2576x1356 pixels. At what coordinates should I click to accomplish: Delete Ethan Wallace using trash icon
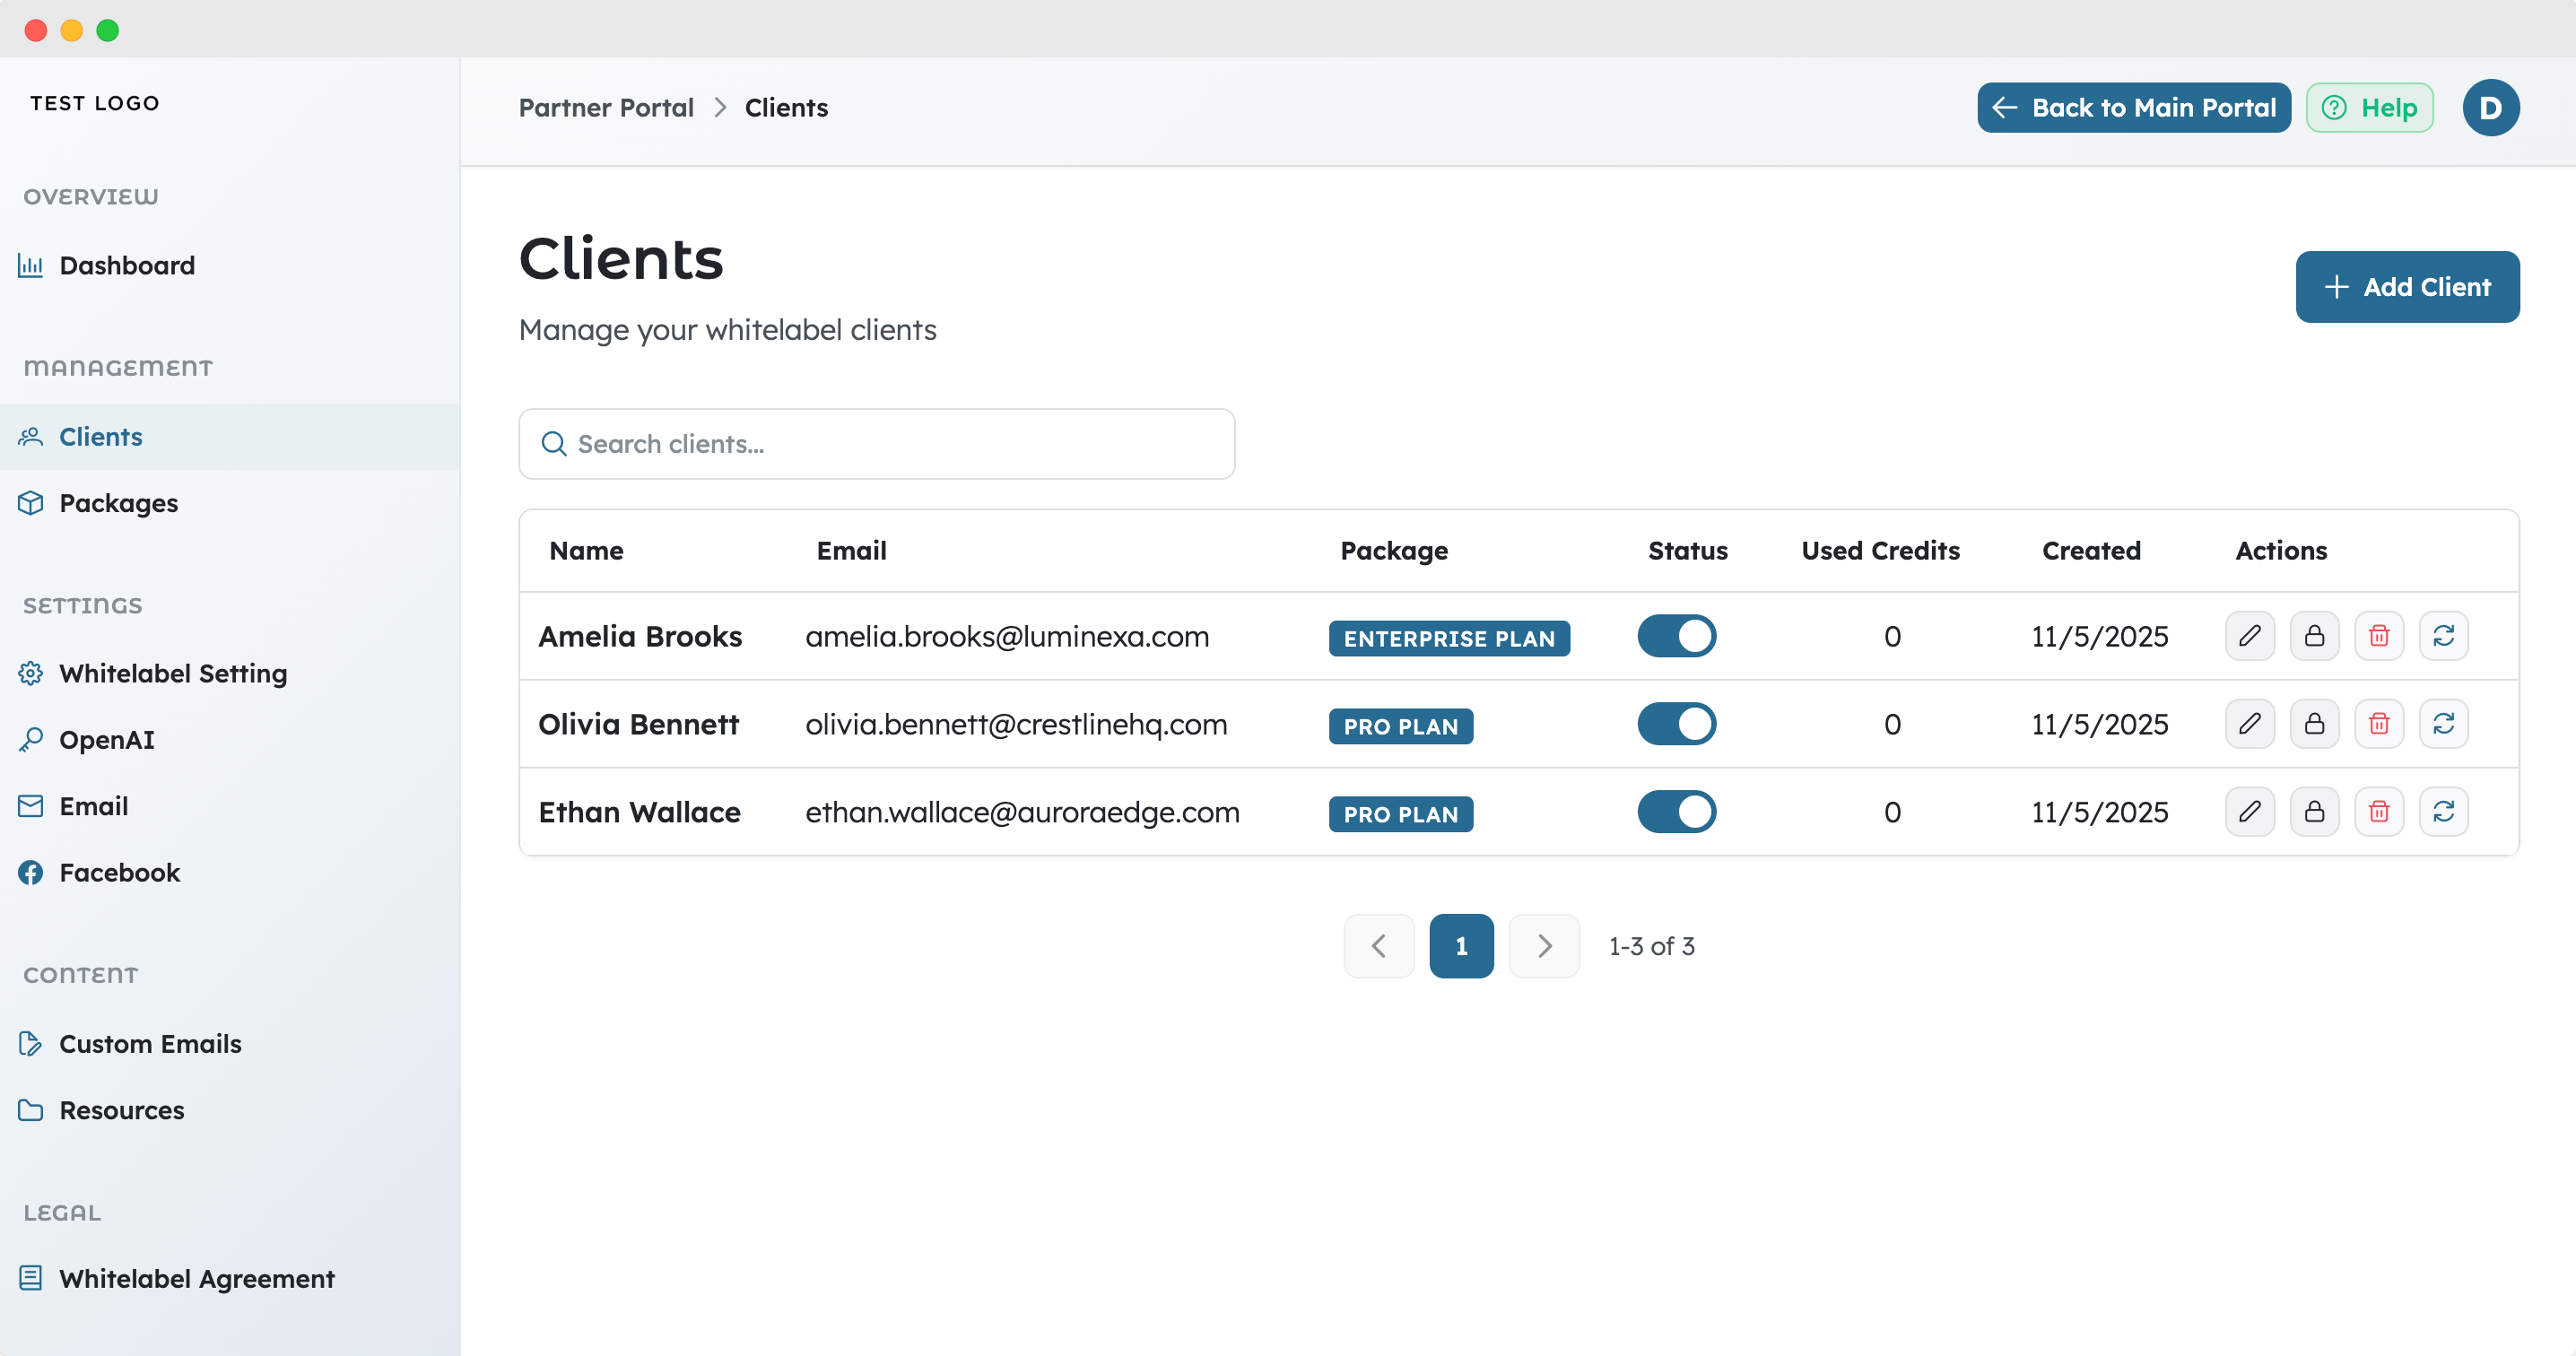(2378, 811)
